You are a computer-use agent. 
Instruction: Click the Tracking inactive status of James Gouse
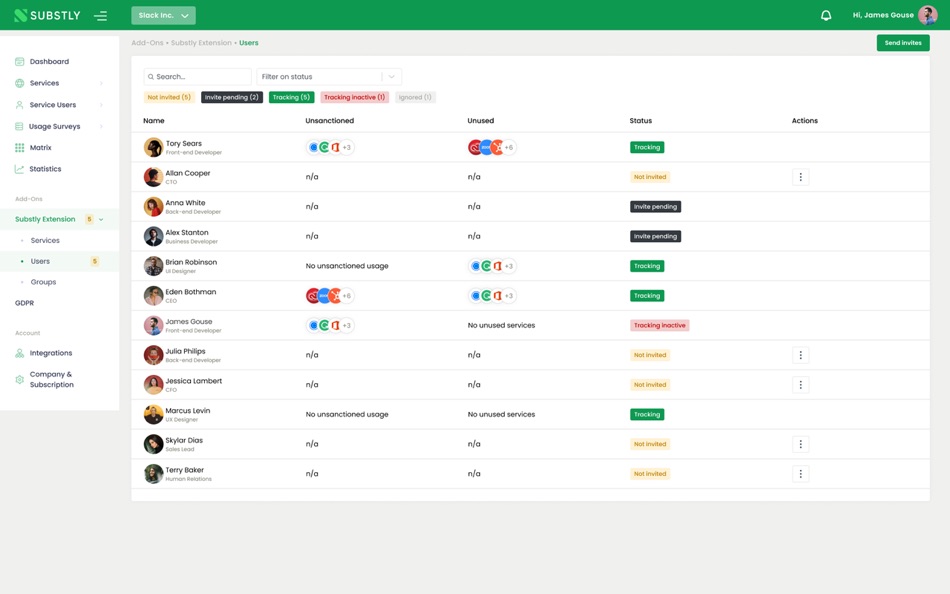659,325
